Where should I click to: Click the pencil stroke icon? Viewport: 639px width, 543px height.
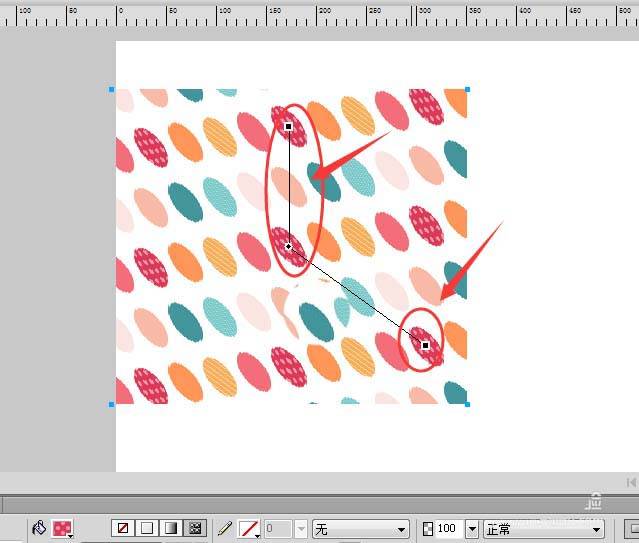tap(225, 528)
